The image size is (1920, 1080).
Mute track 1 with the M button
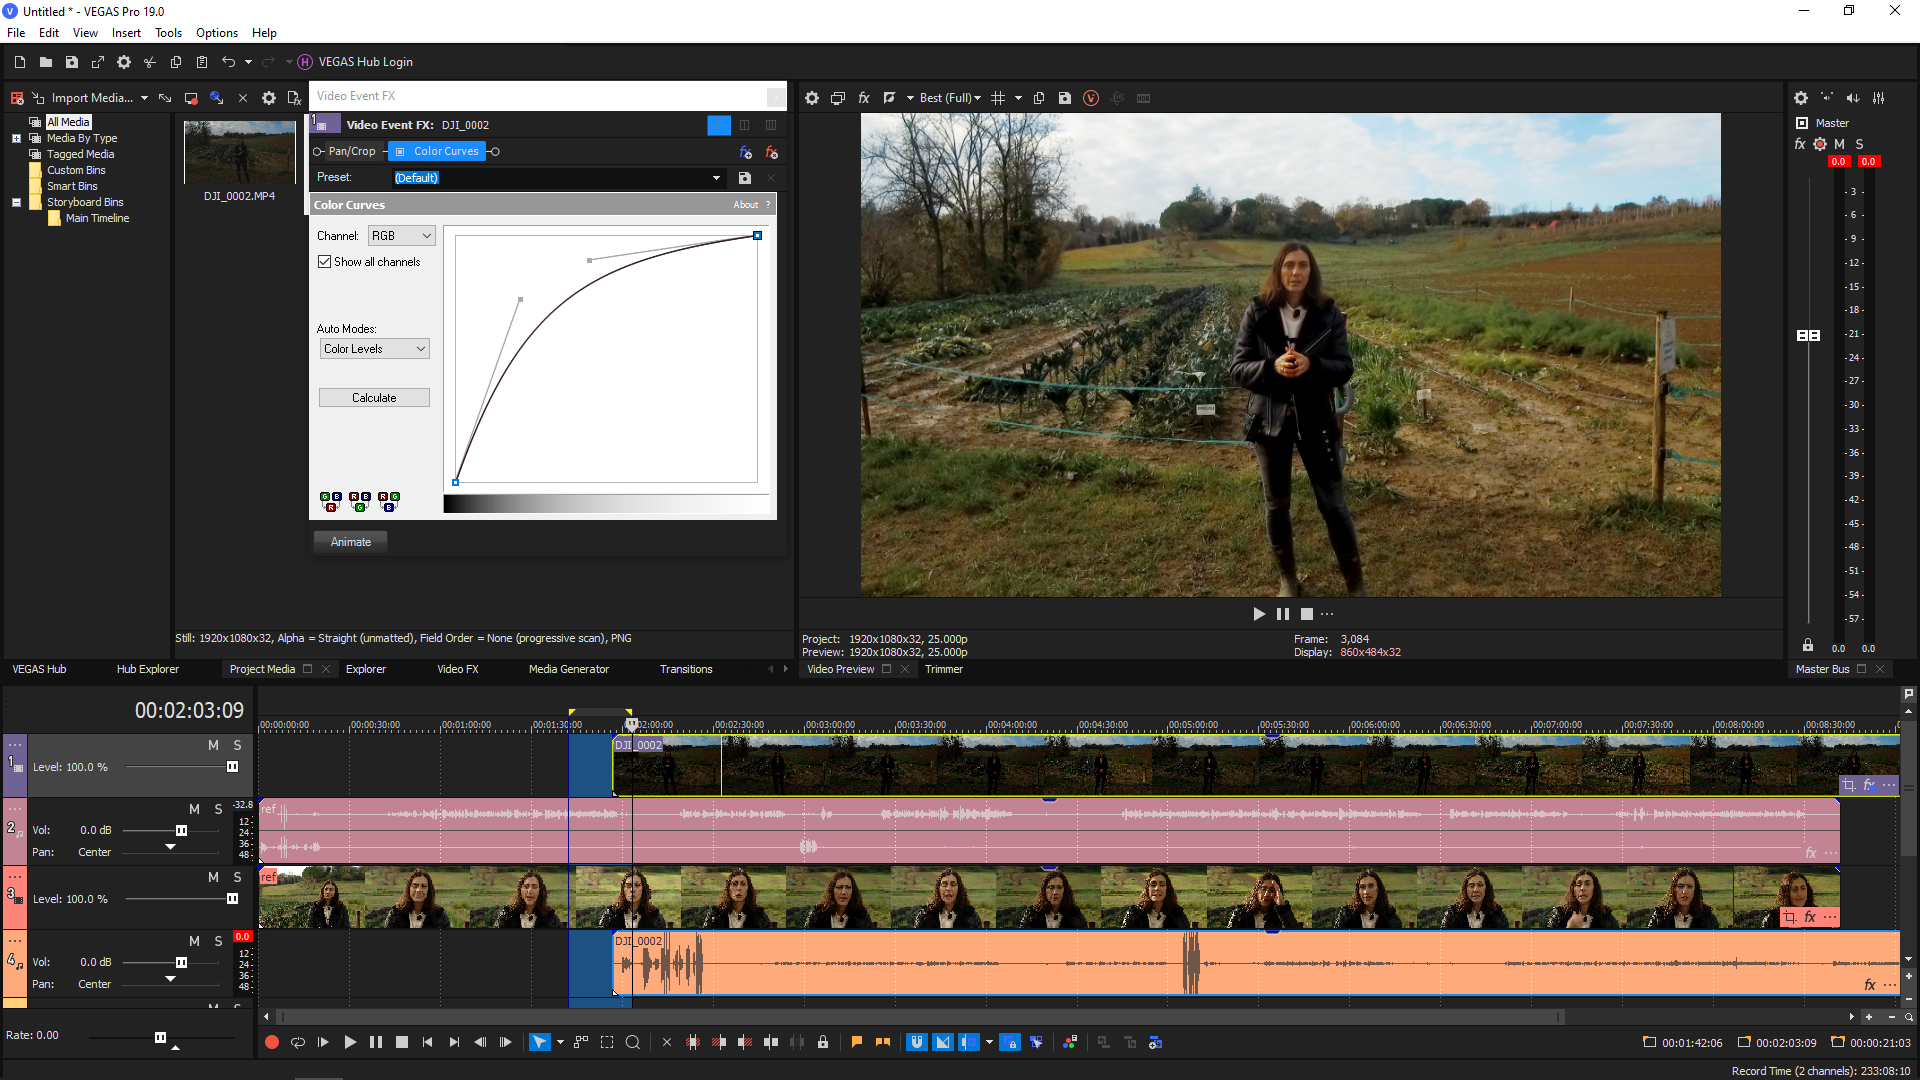213,745
